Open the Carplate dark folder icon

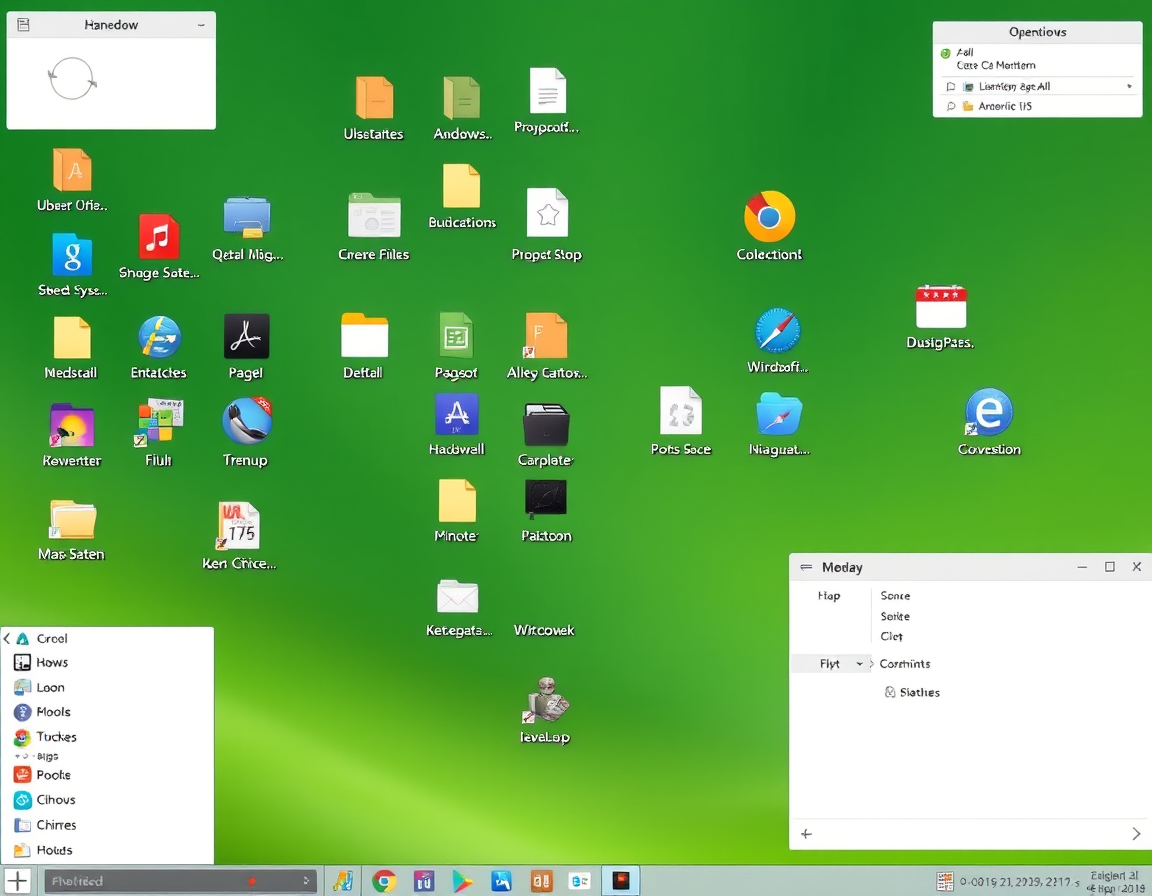(x=546, y=424)
